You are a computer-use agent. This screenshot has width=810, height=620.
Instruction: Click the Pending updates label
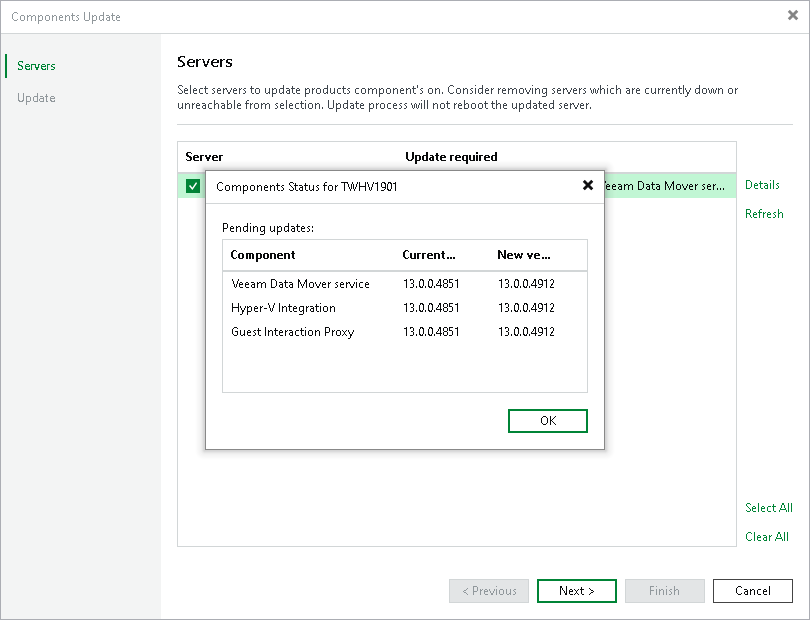coord(268,228)
